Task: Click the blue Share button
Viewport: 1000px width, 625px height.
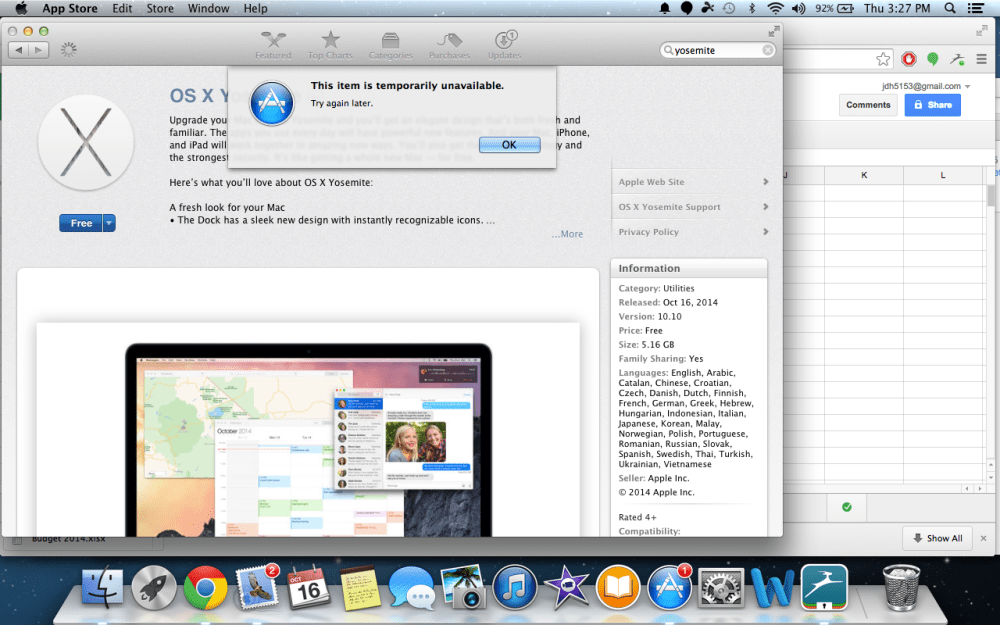Action: (932, 105)
